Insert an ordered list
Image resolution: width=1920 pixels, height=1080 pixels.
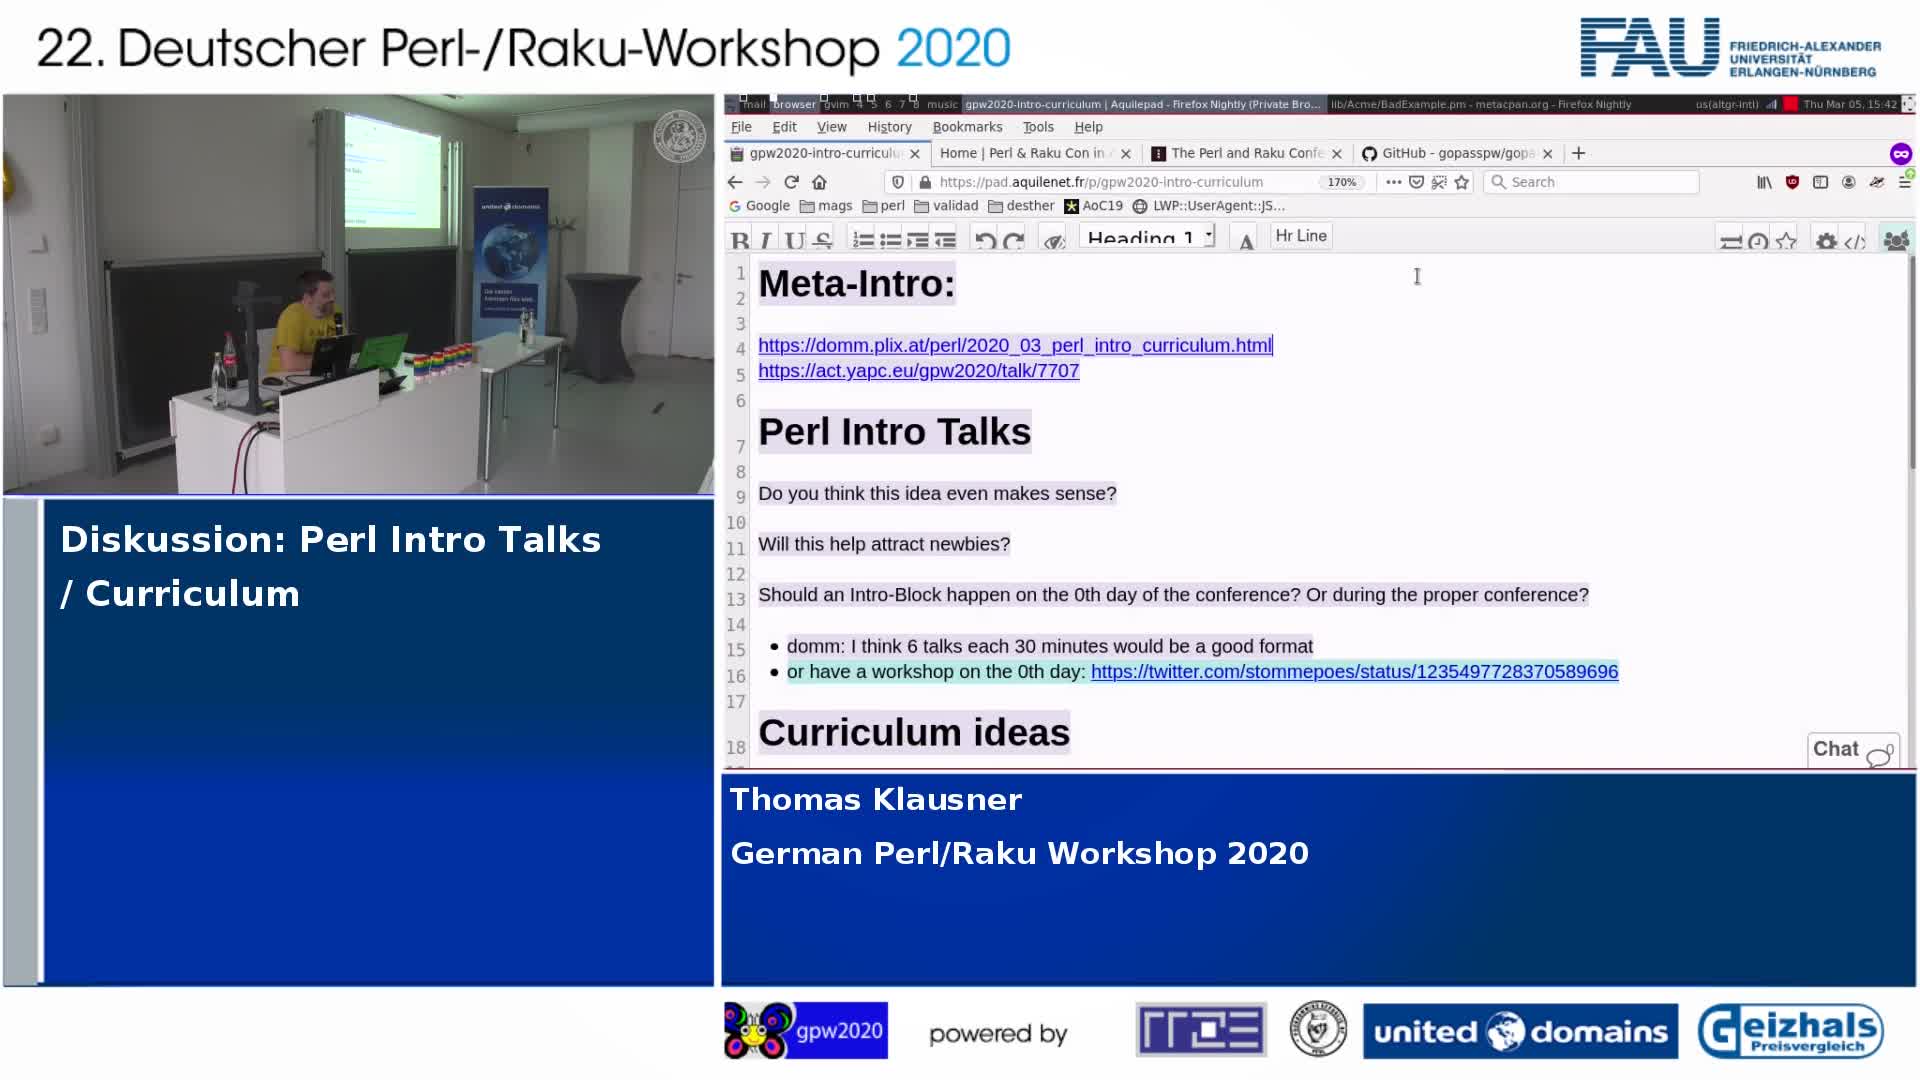pyautogui.click(x=863, y=240)
